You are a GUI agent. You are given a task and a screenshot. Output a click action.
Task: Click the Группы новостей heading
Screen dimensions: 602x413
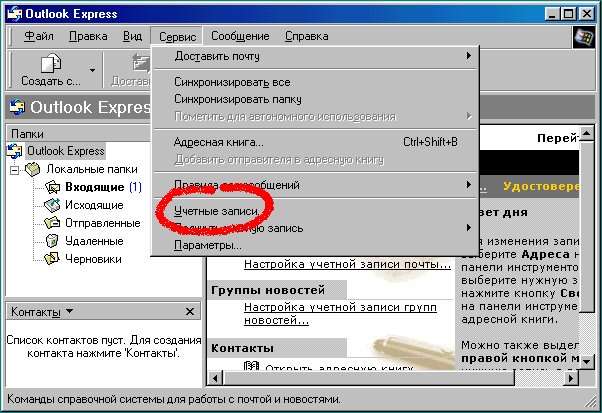click(x=268, y=290)
